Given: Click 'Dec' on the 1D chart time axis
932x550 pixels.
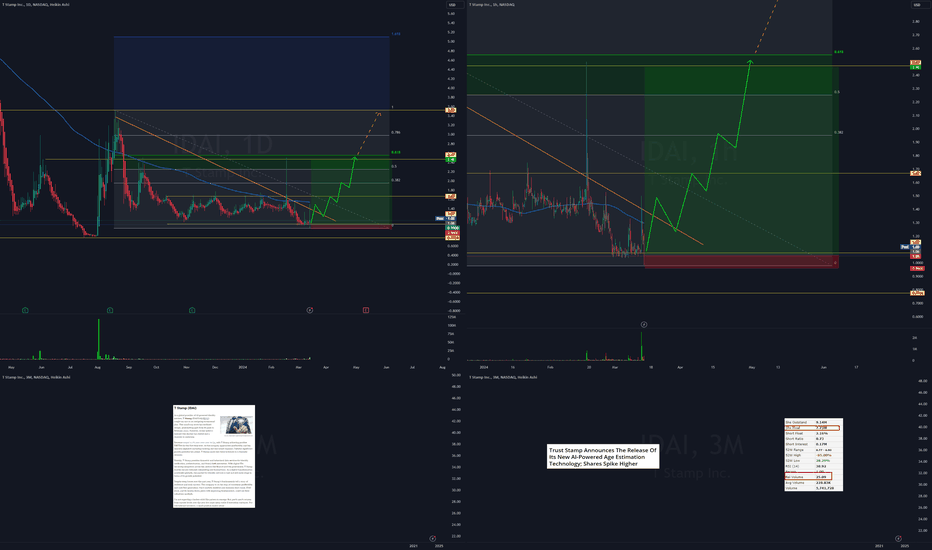Looking at the screenshot, I should (215, 367).
